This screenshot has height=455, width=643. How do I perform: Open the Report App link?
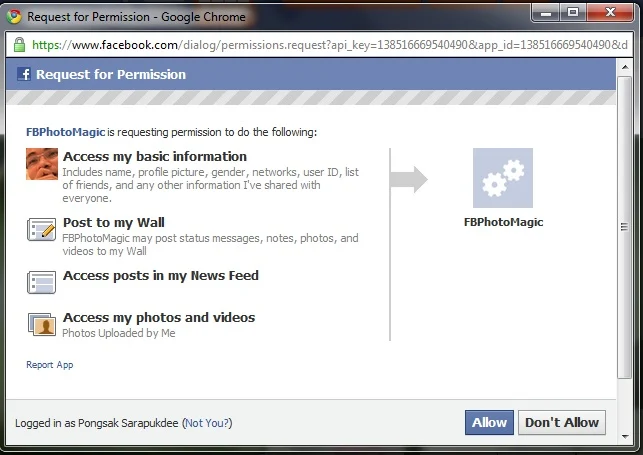click(x=50, y=365)
